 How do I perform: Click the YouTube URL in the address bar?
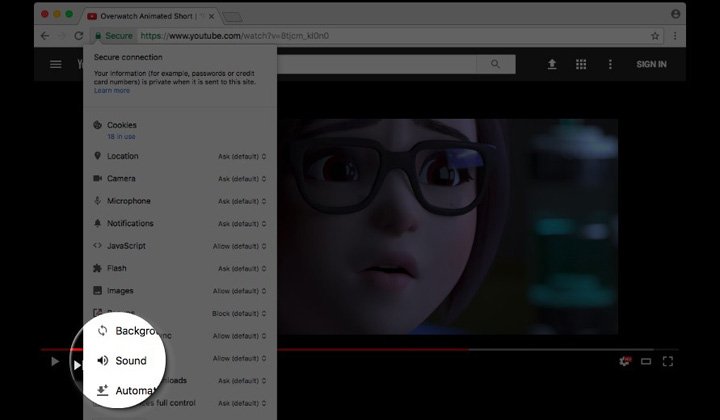click(235, 36)
